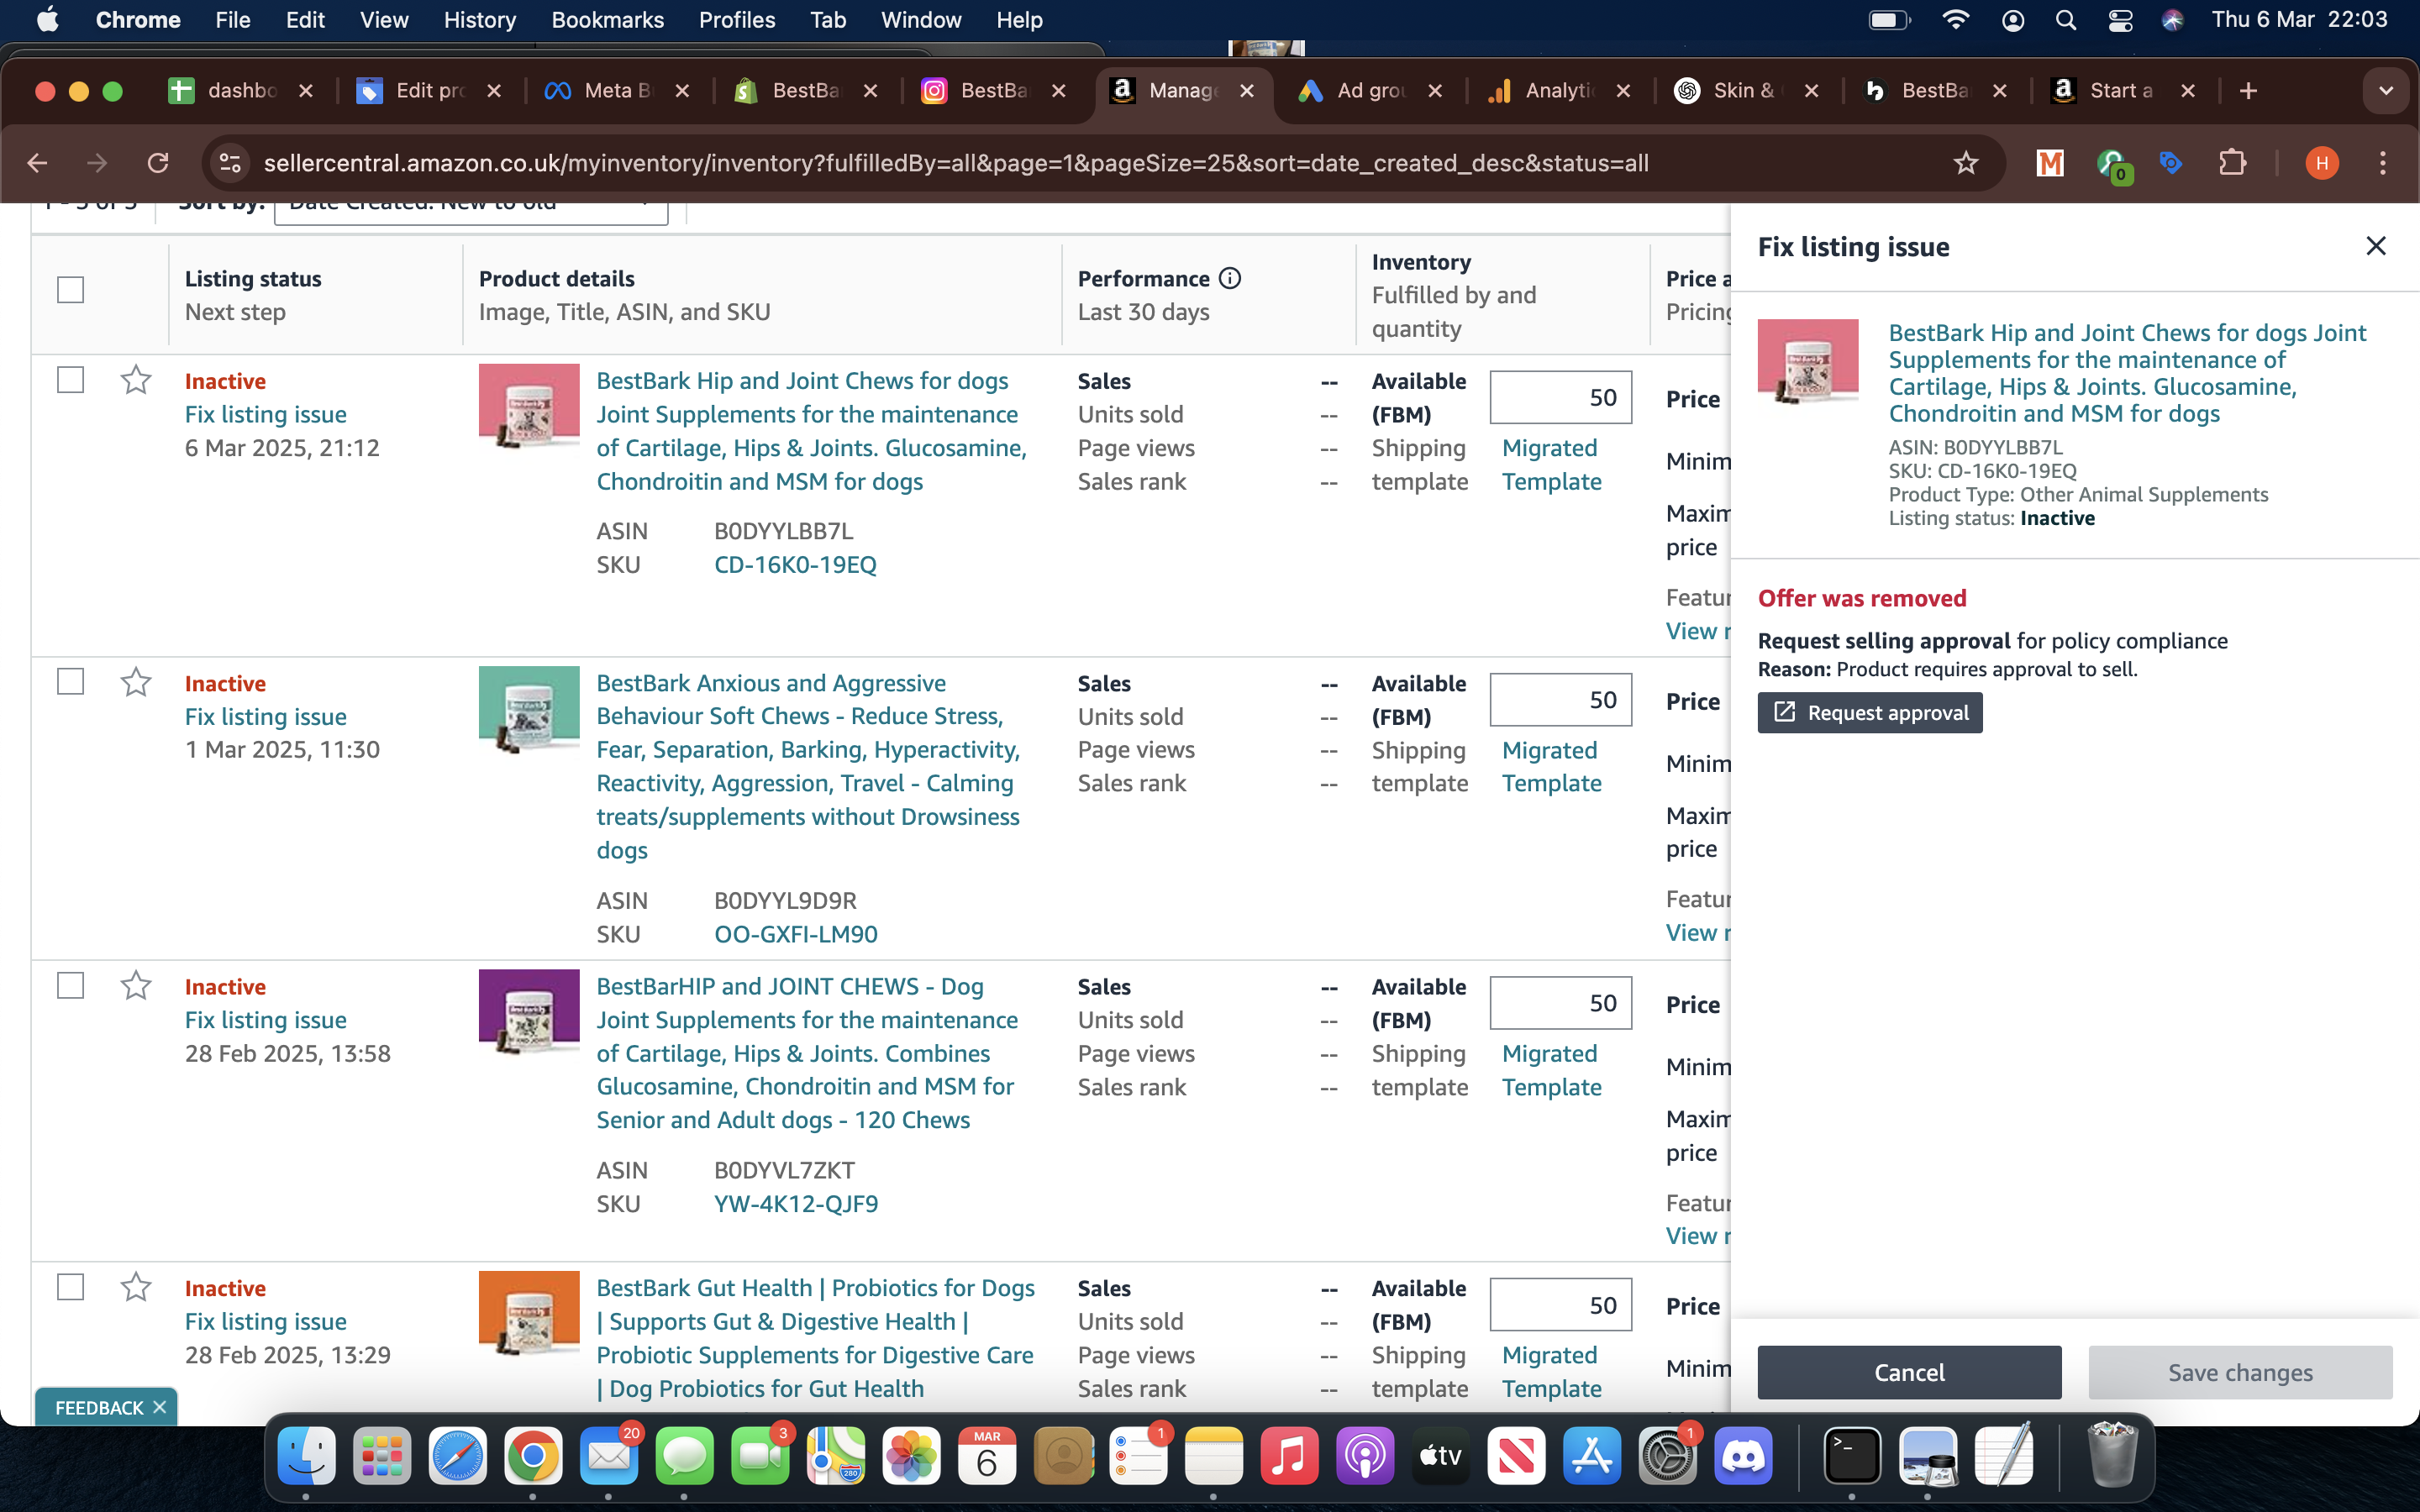
Task: Open the Chrome three-dot menu
Action: tap(2383, 163)
